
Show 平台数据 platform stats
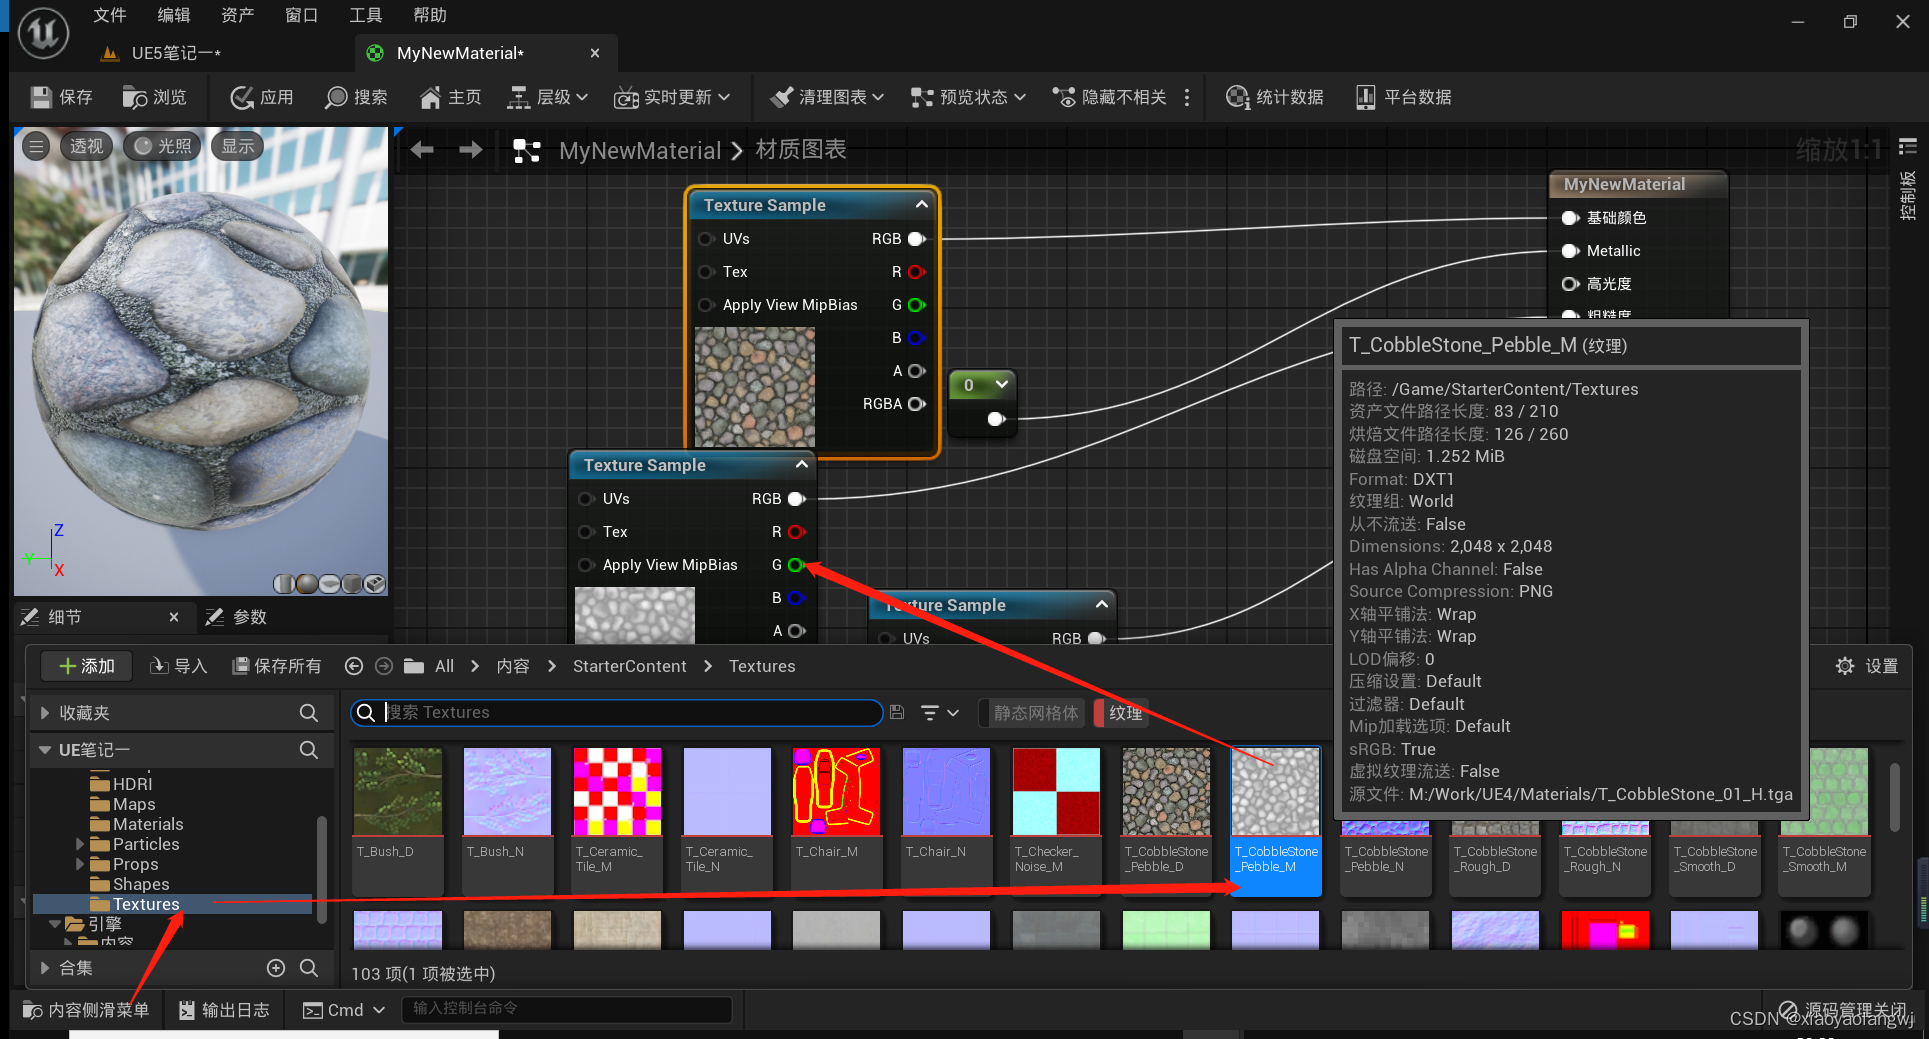point(1403,97)
